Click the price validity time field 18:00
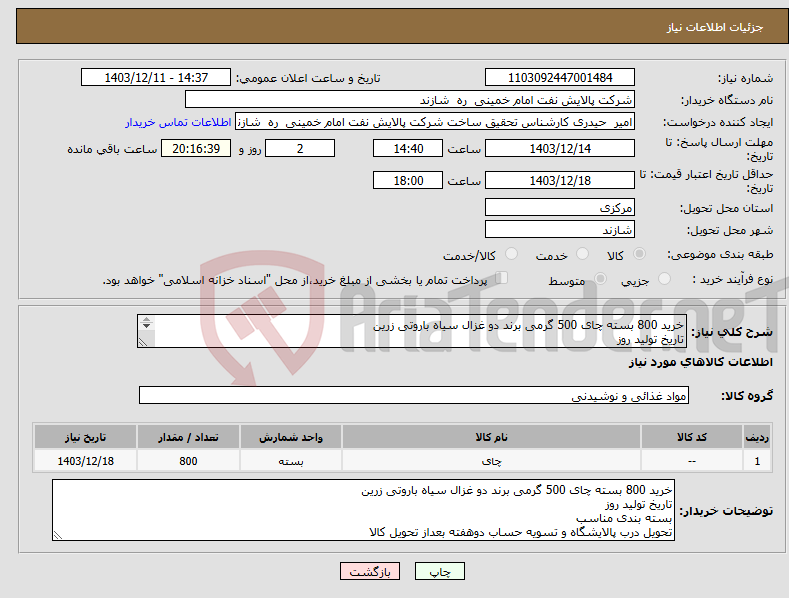 pyautogui.click(x=408, y=180)
